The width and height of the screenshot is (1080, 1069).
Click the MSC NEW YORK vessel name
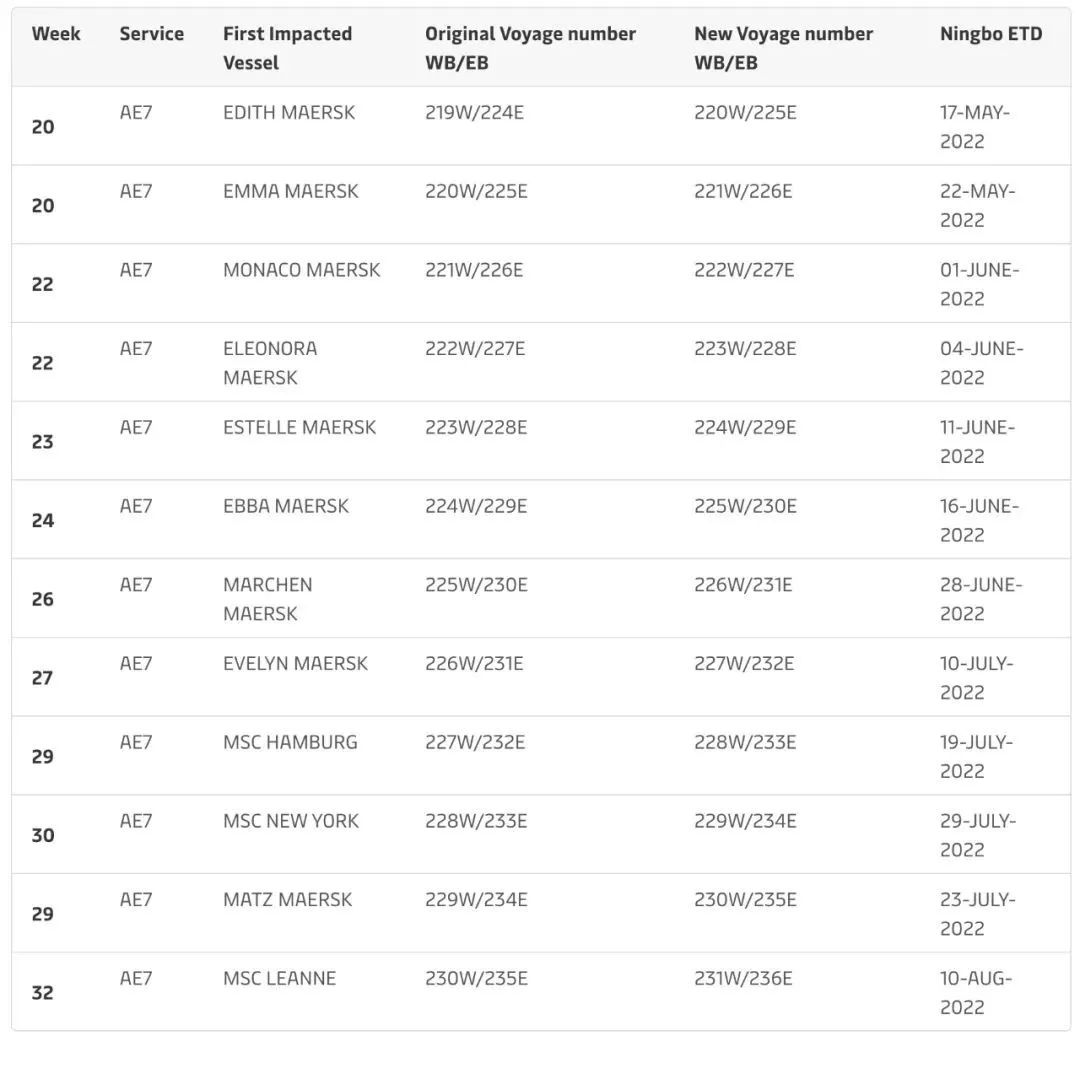pos(290,822)
